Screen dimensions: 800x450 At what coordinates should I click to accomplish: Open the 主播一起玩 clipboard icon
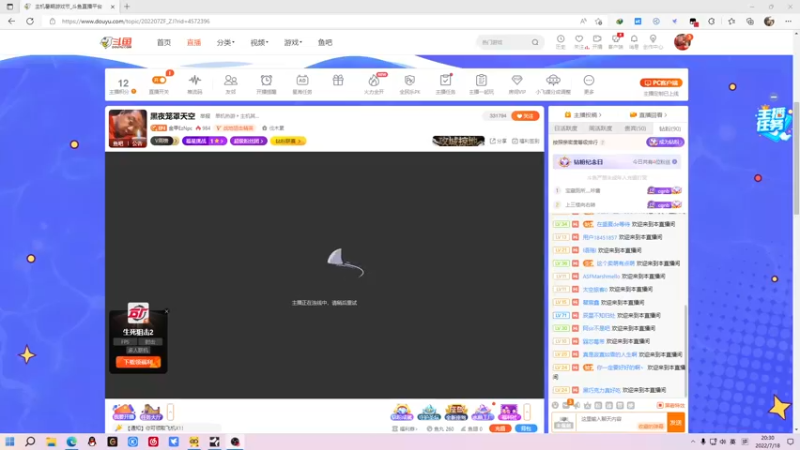pyautogui.click(x=481, y=80)
